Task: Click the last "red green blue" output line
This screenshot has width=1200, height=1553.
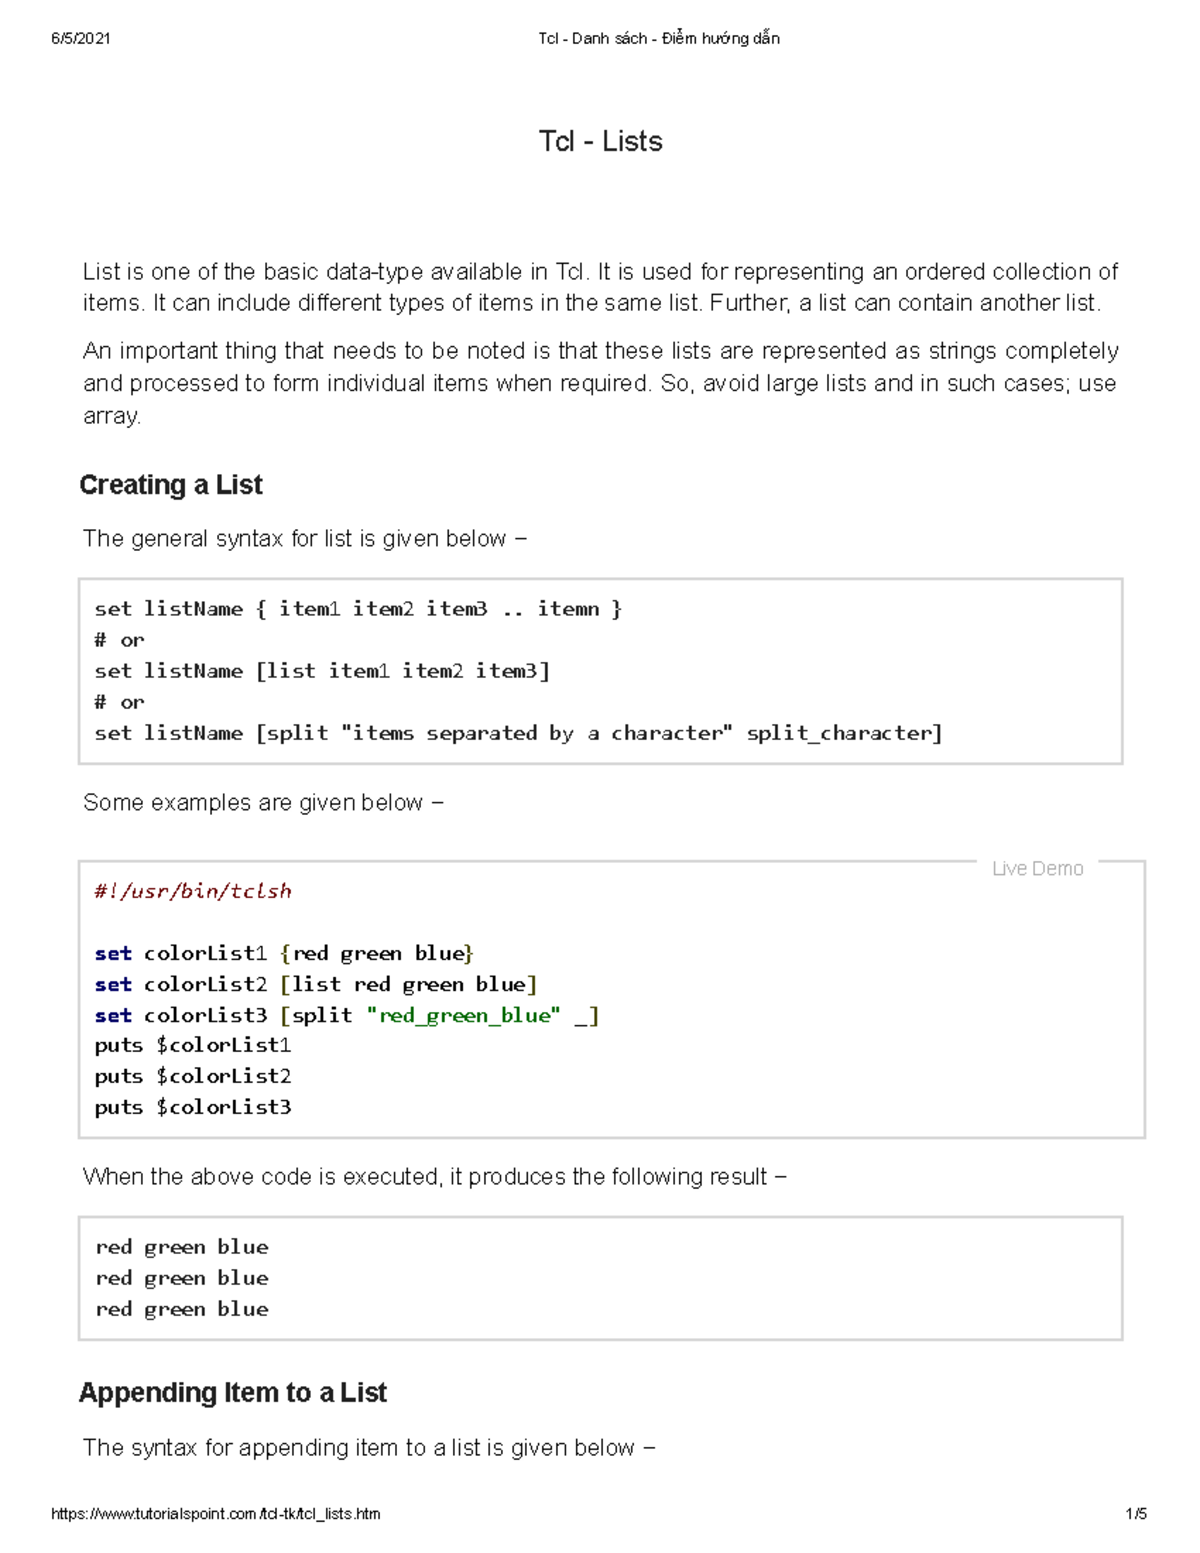Action: [x=182, y=1309]
